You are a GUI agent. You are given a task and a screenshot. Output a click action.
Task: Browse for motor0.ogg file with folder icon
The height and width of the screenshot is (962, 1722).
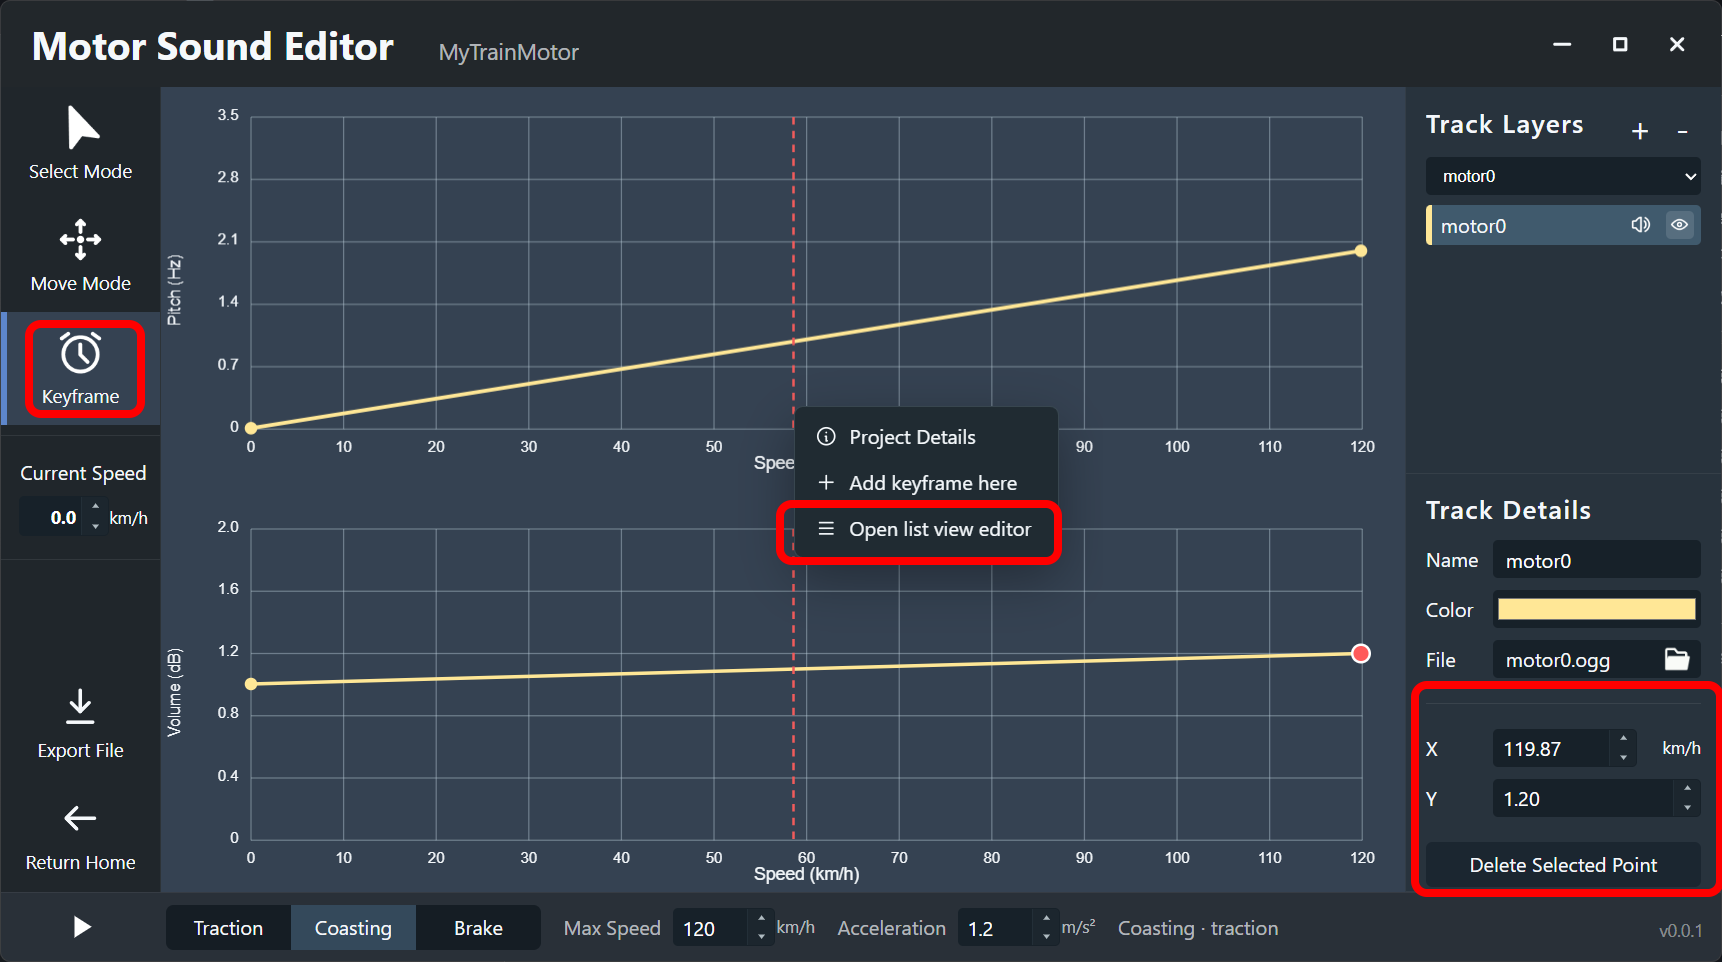(x=1677, y=659)
